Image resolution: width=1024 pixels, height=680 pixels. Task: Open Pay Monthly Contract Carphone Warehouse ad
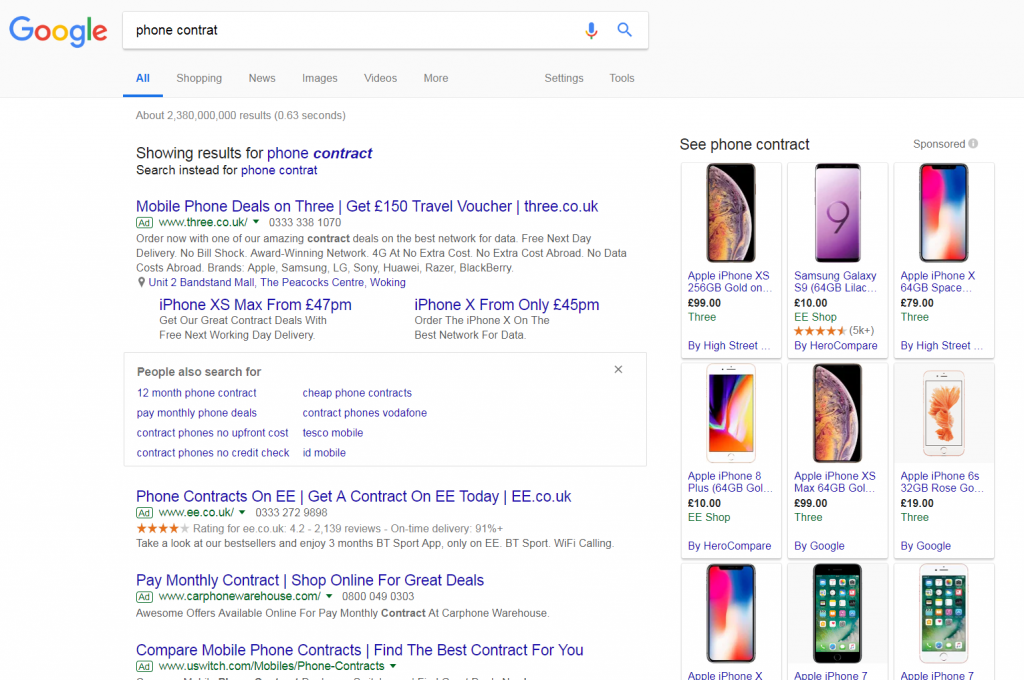(x=310, y=580)
